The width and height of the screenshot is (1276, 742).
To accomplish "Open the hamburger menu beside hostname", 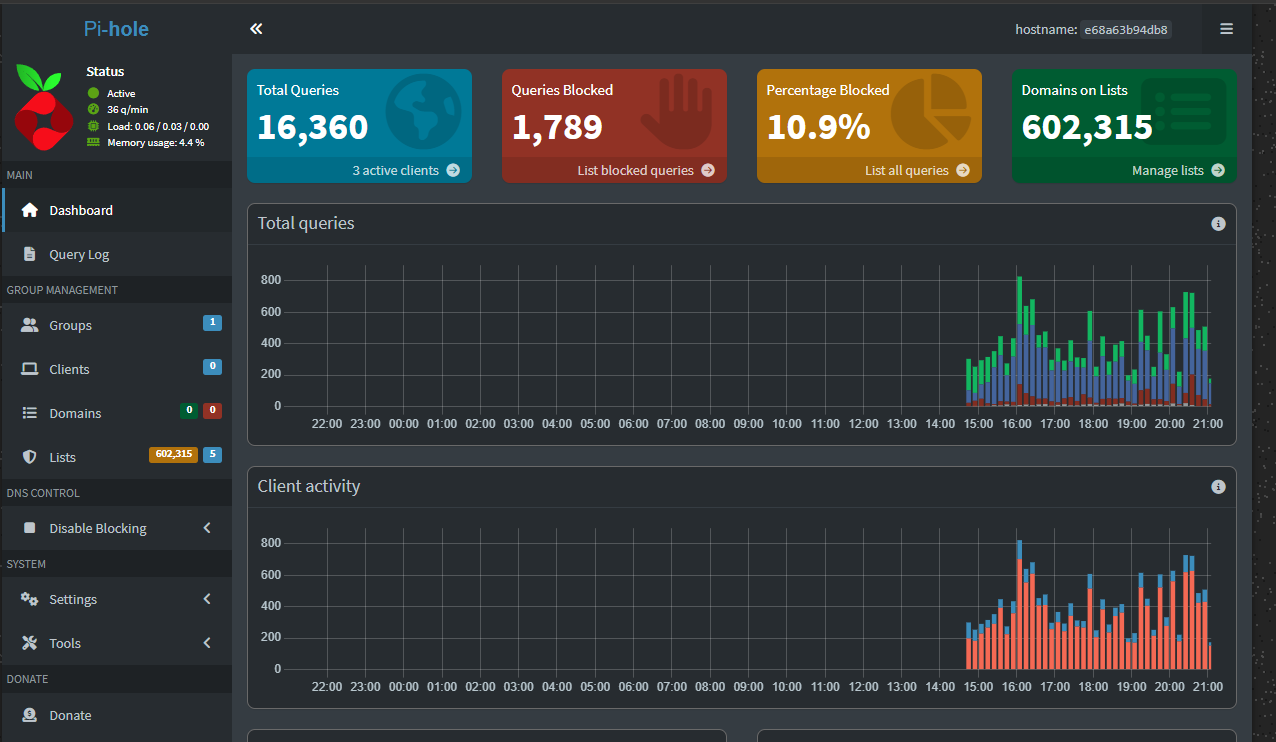I will click(1226, 29).
